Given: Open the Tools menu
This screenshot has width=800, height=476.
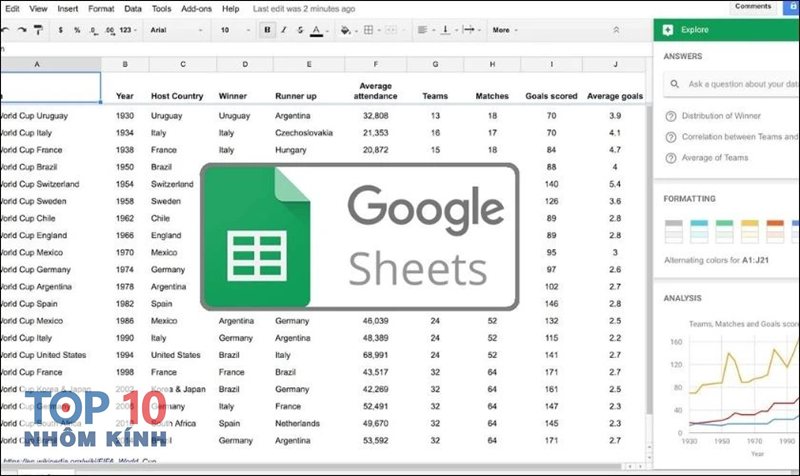Looking at the screenshot, I should (x=161, y=9).
